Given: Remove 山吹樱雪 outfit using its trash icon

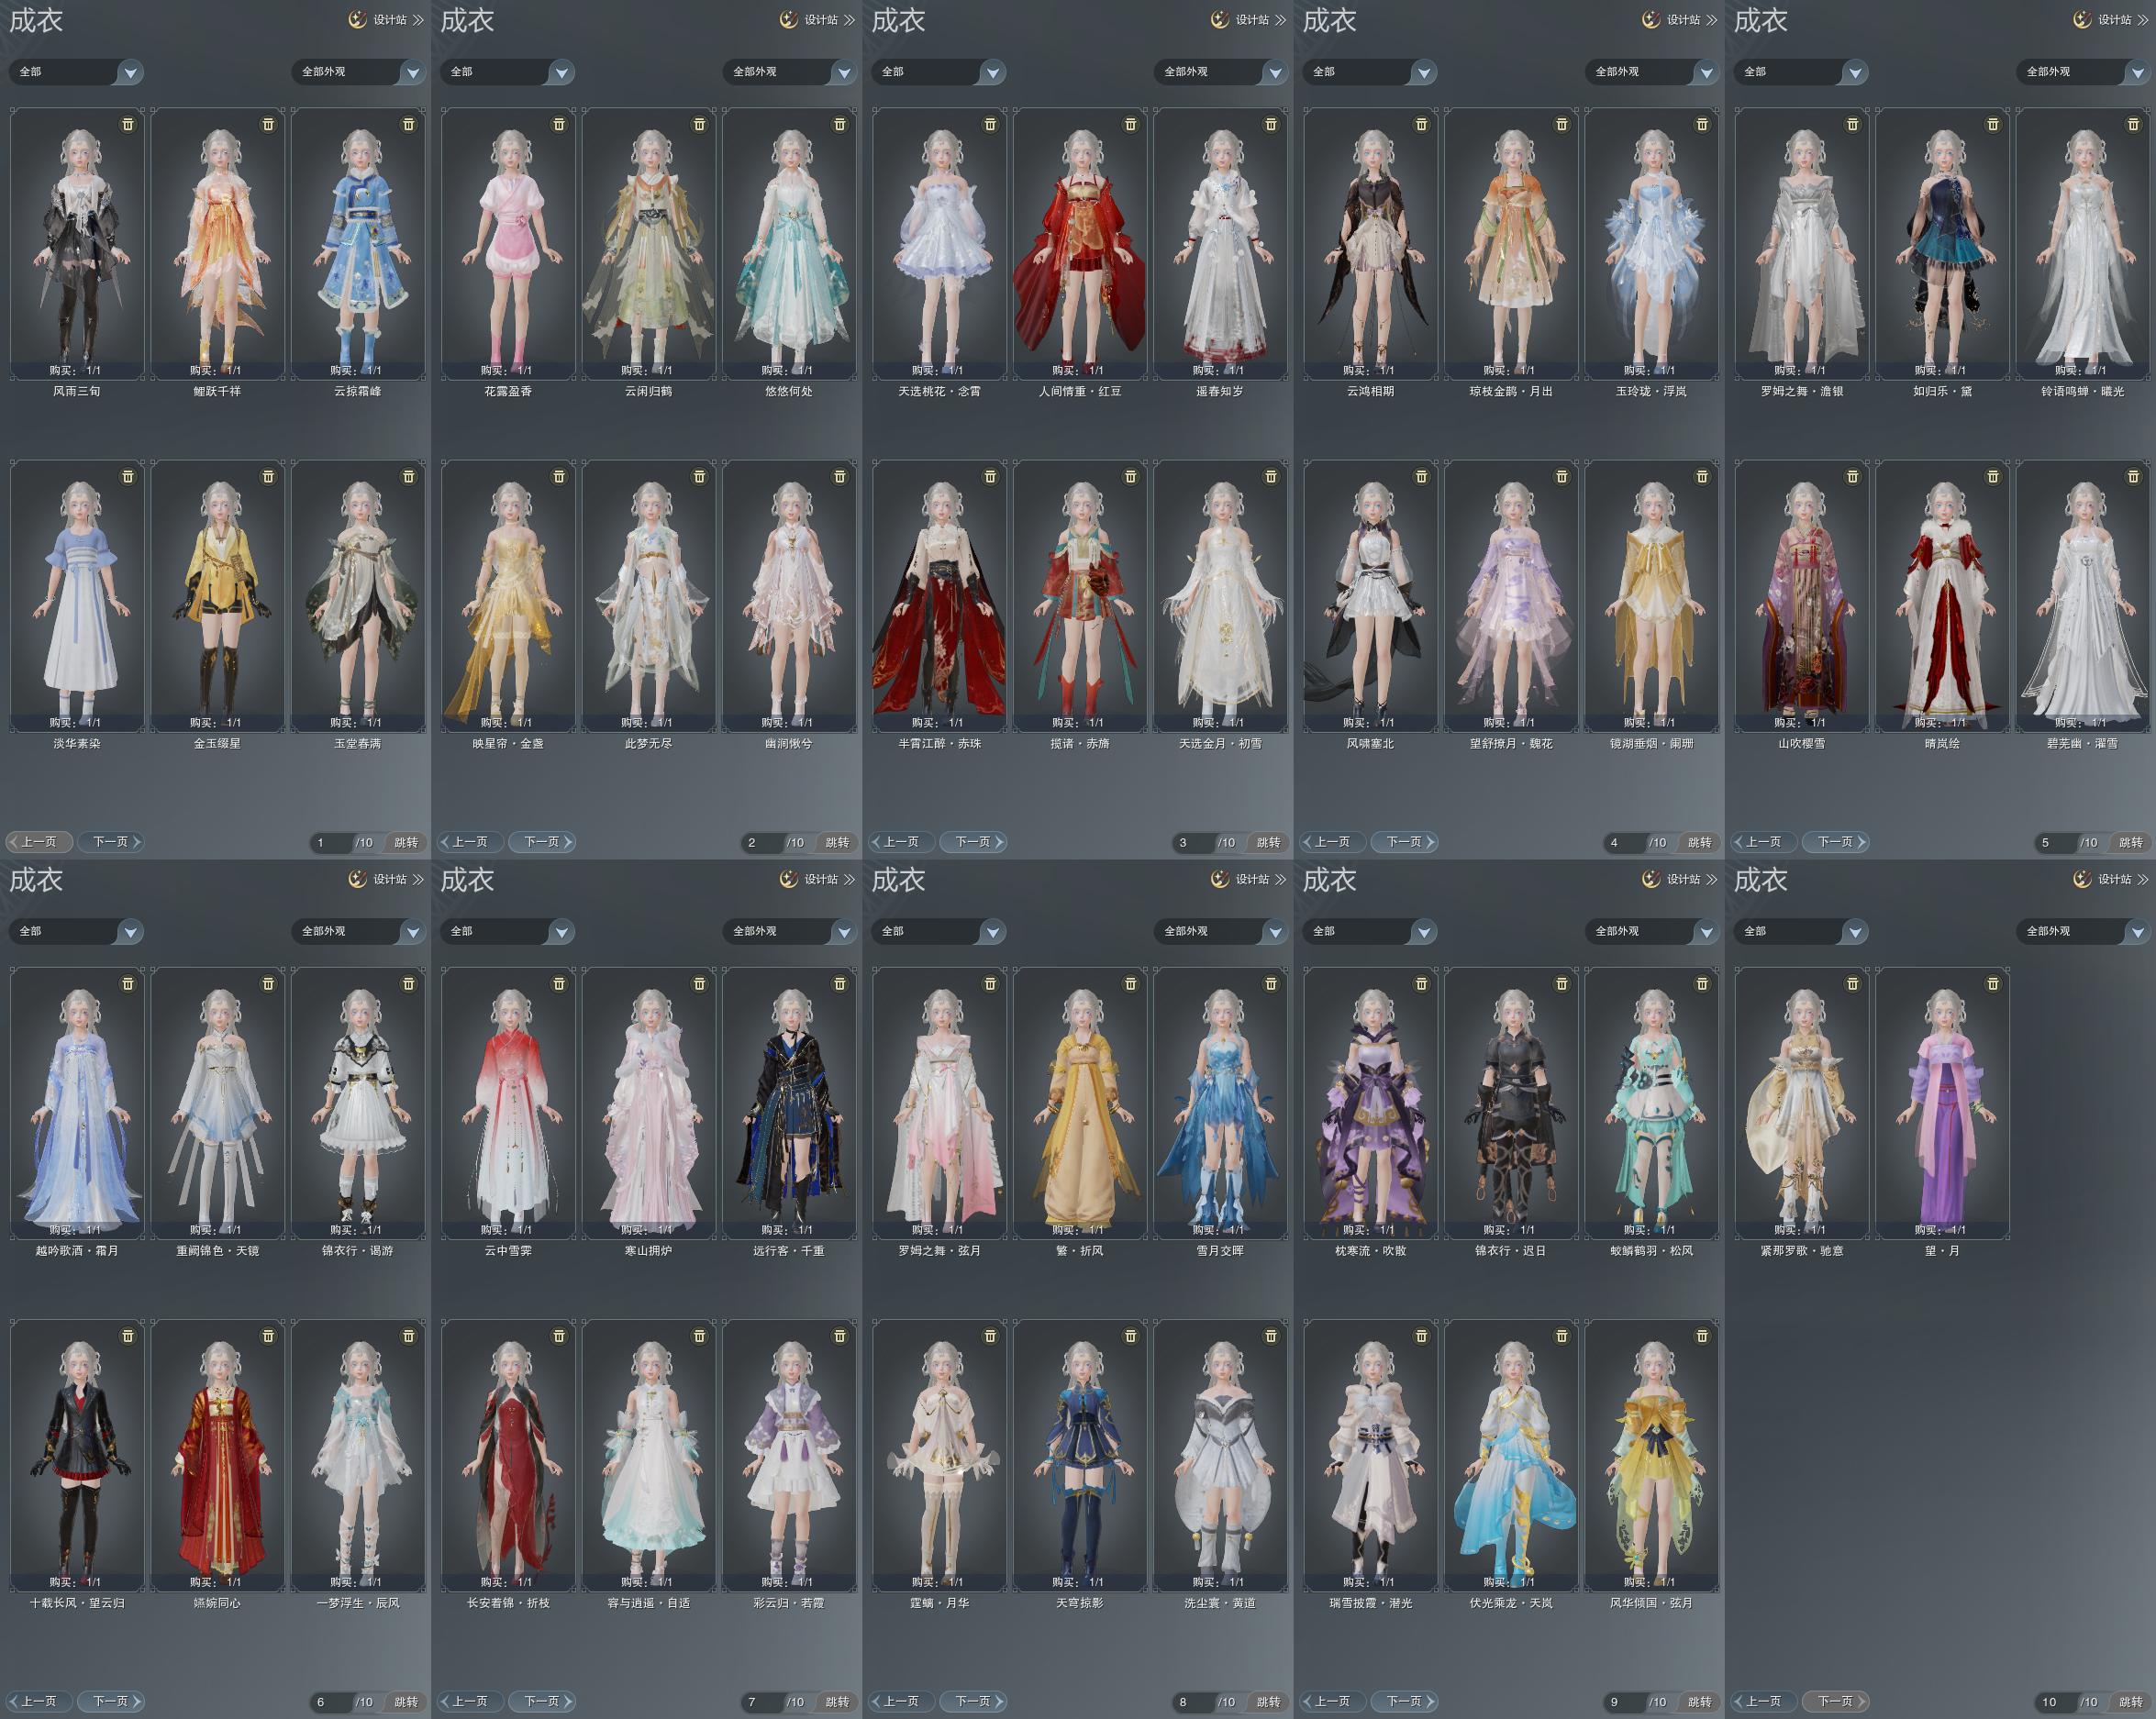Looking at the screenshot, I should 1853,476.
